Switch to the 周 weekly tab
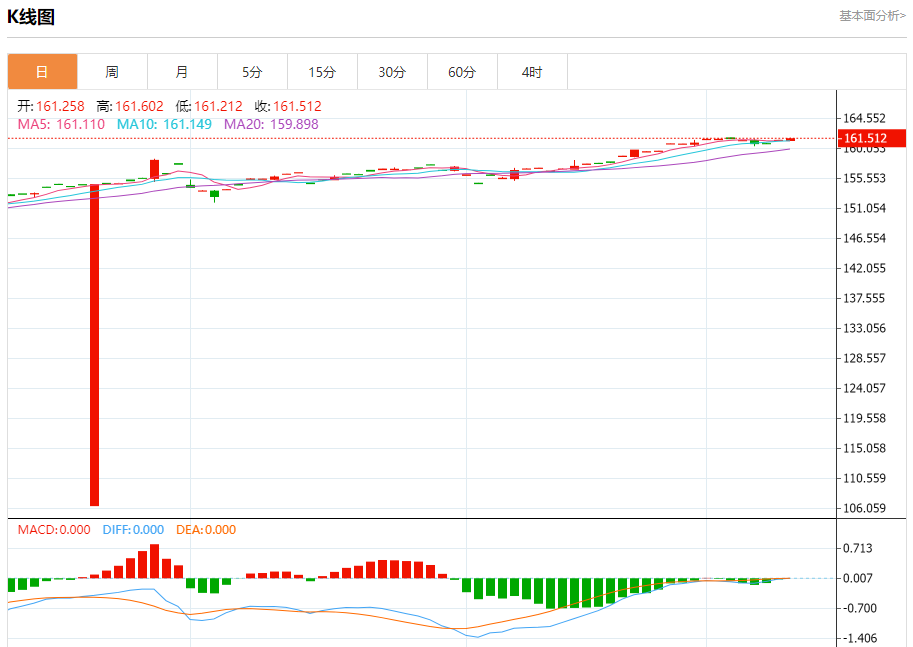The image size is (913, 647). [x=112, y=72]
